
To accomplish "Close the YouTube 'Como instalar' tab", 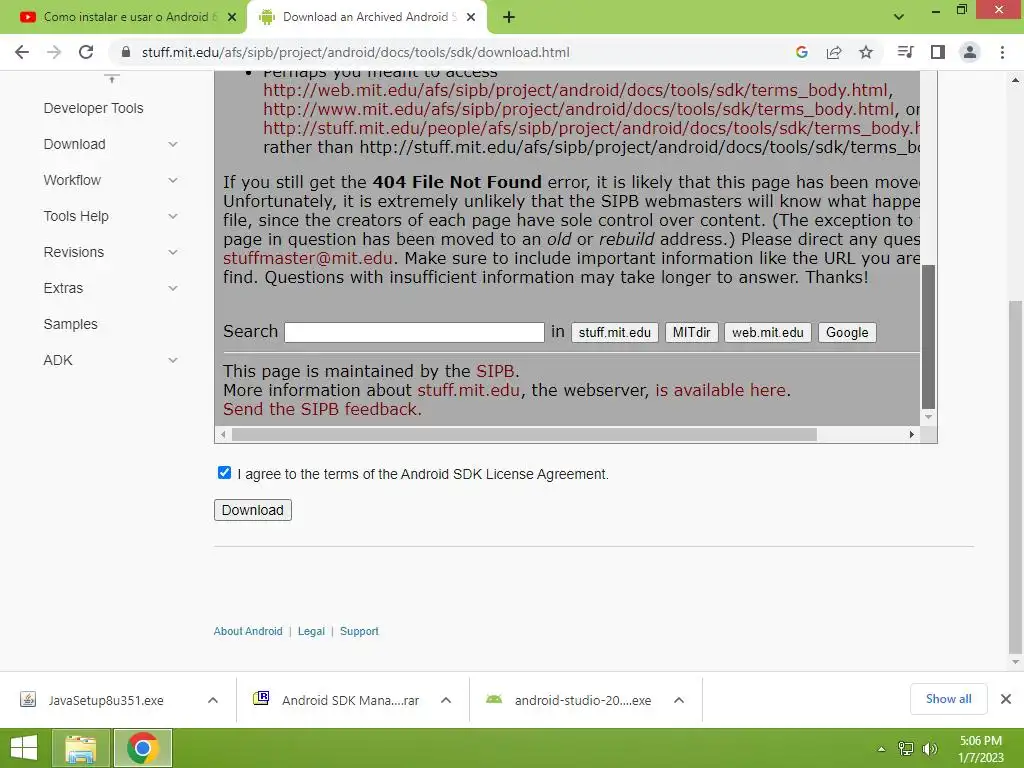I will (232, 17).
